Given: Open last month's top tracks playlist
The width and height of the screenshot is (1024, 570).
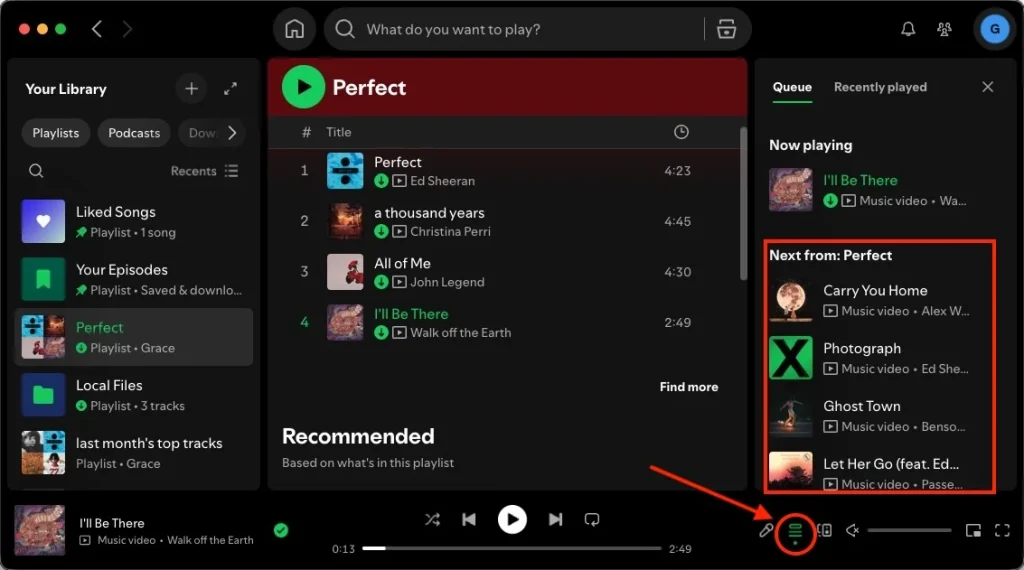Looking at the screenshot, I should pyautogui.click(x=134, y=452).
